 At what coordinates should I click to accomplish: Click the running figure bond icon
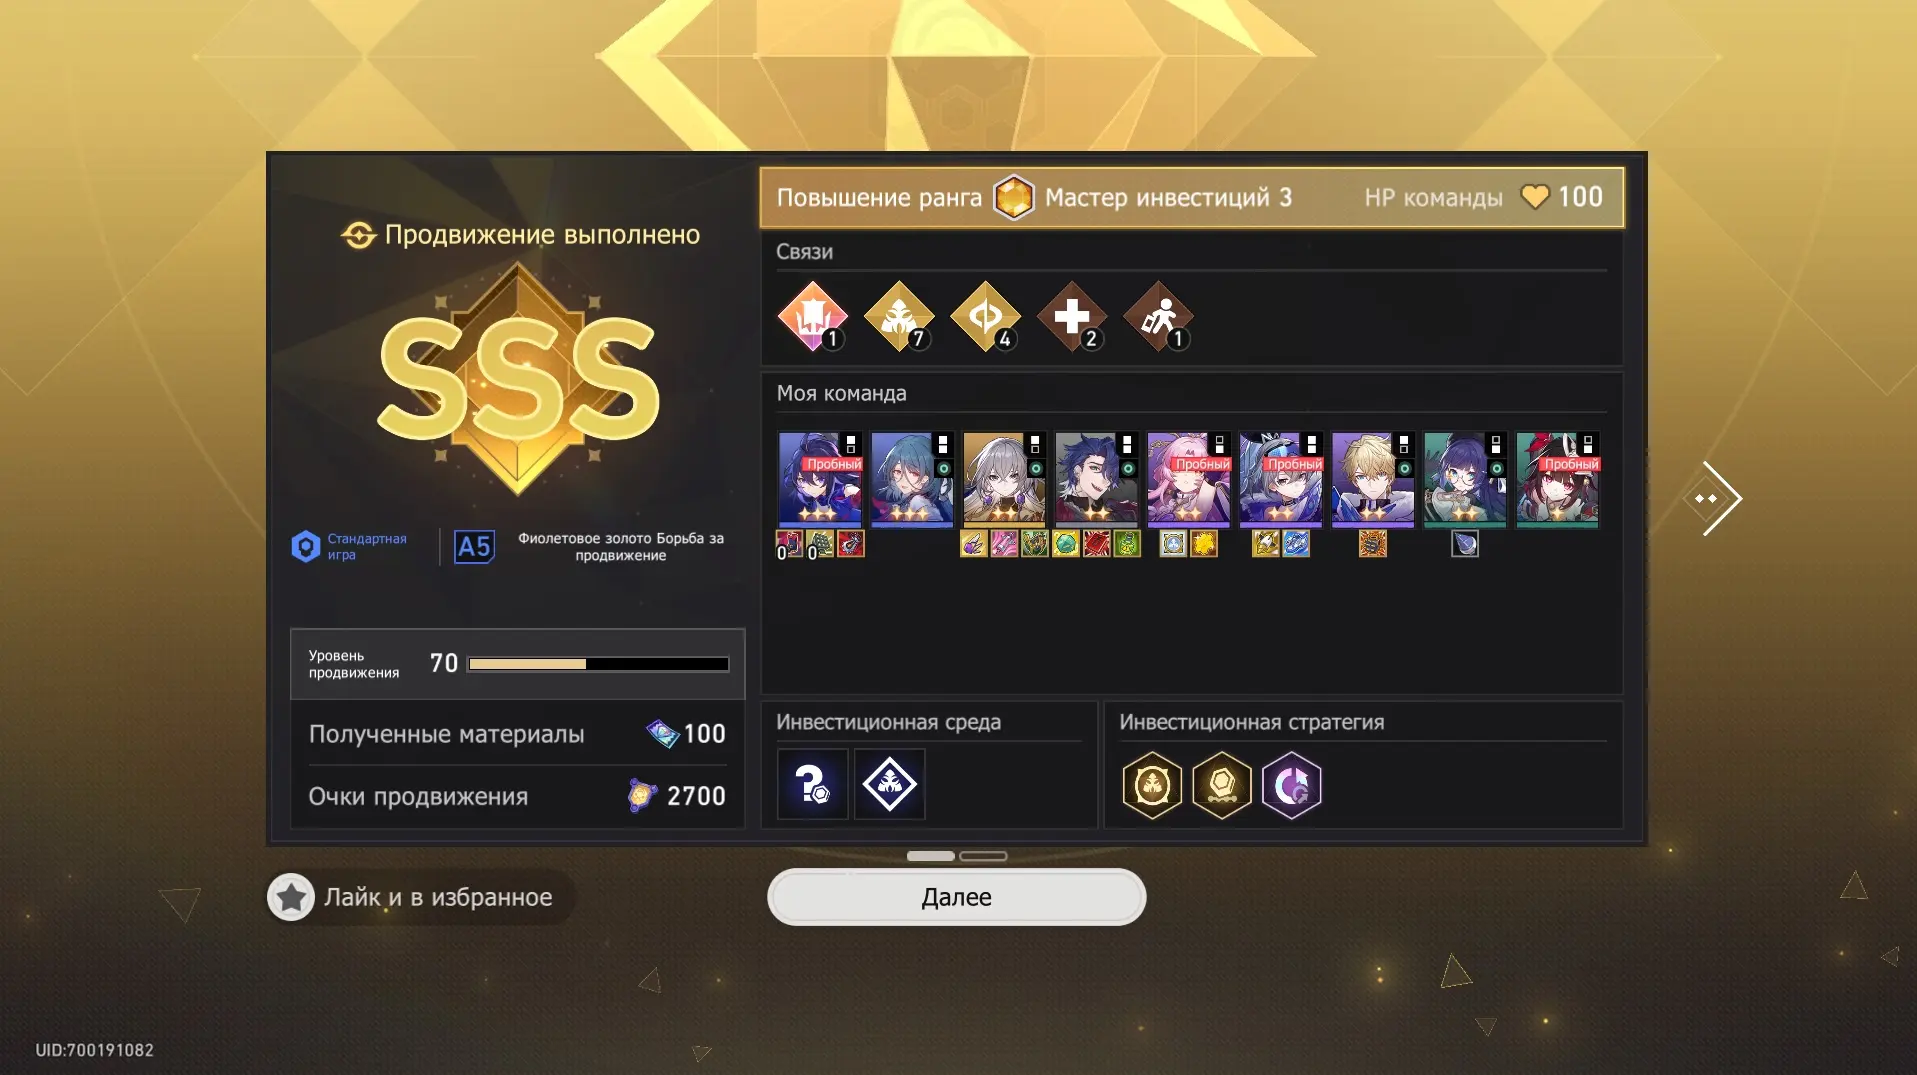pyautogui.click(x=1159, y=316)
